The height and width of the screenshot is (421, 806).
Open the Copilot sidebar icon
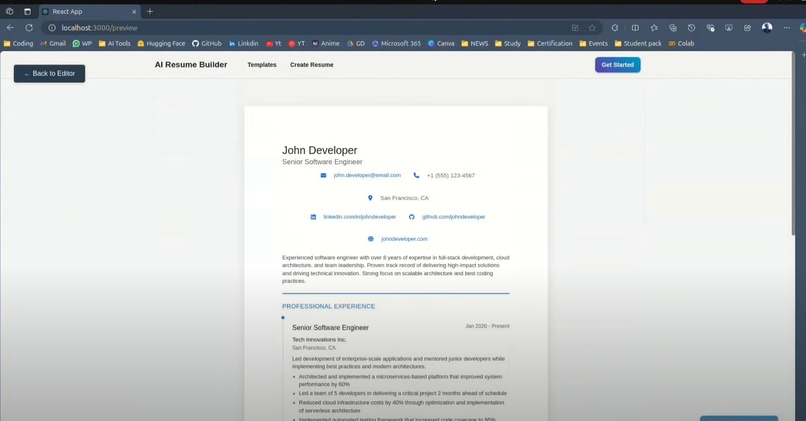point(803,28)
